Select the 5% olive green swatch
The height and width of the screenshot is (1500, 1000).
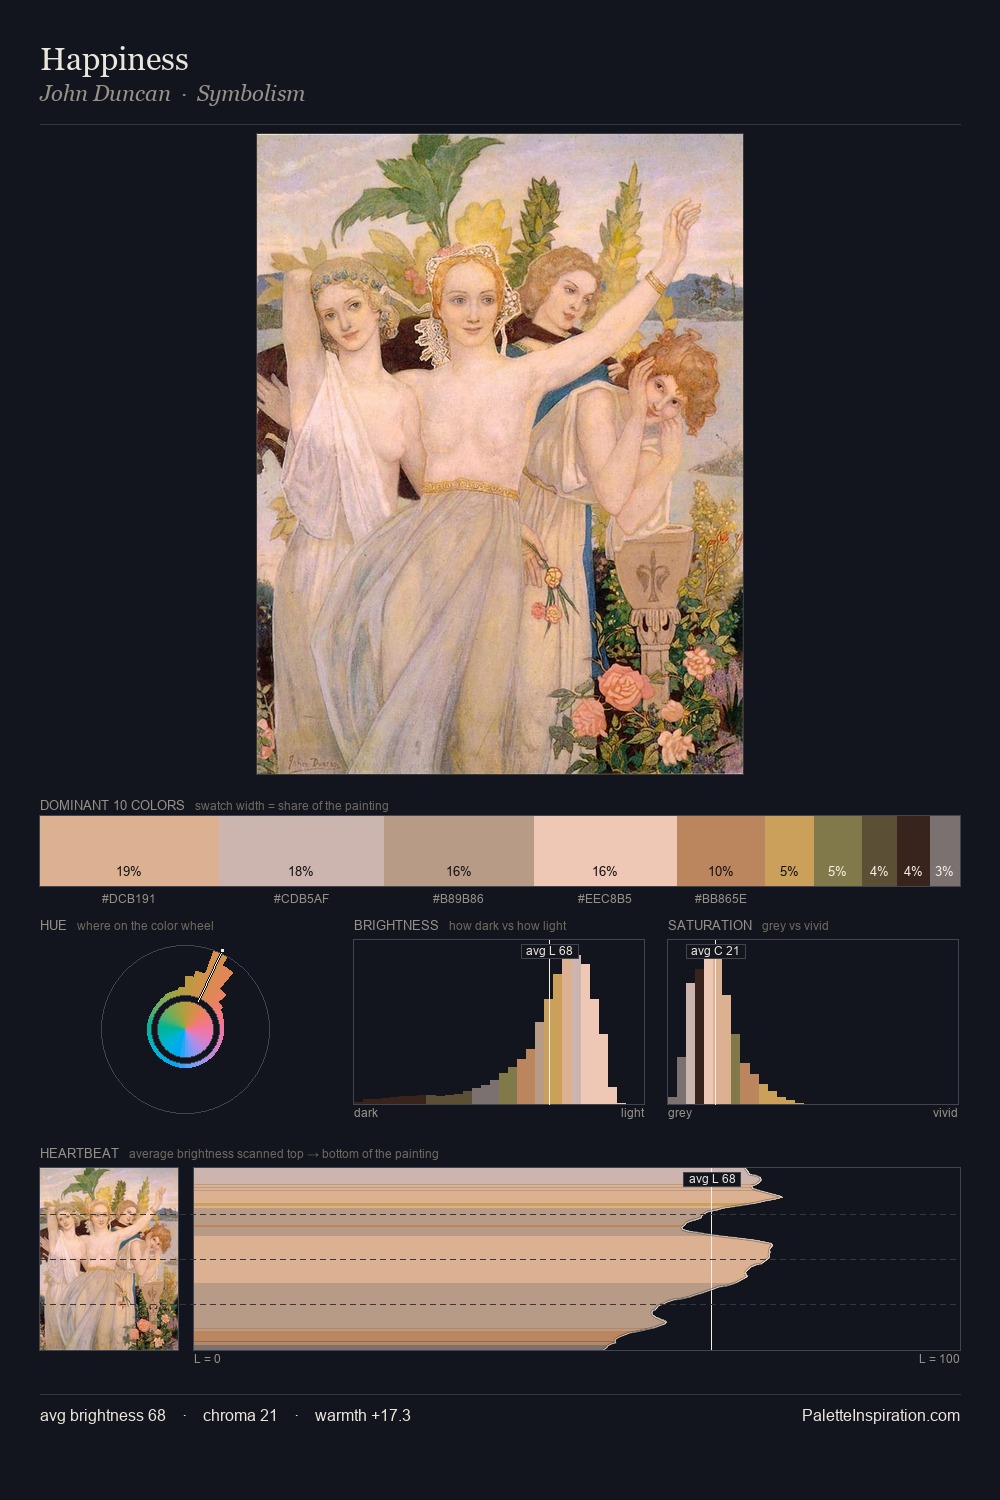pos(838,851)
